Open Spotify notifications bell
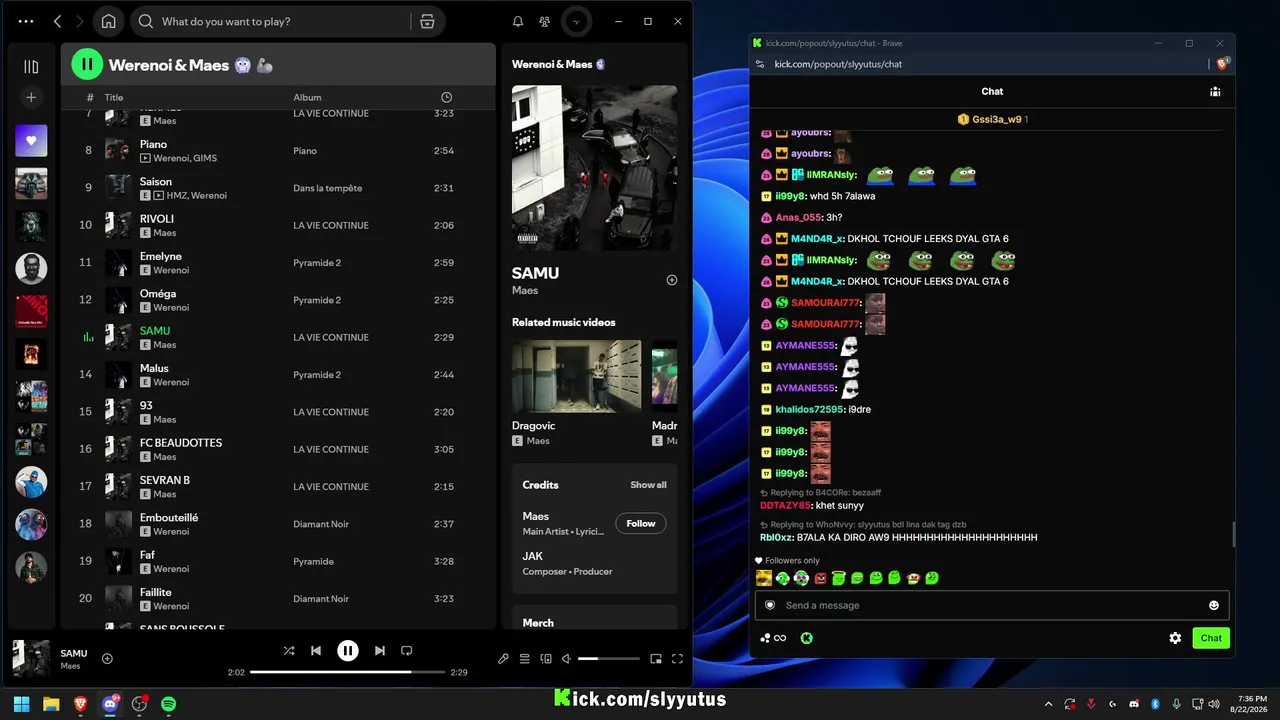Image resolution: width=1280 pixels, height=720 pixels. coord(518,21)
